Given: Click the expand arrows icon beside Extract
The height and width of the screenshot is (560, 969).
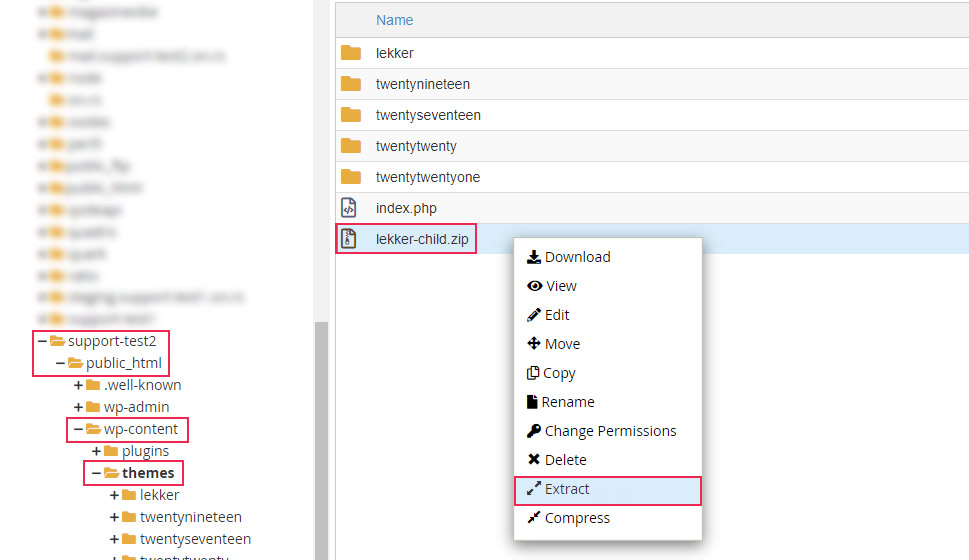Looking at the screenshot, I should [x=533, y=488].
